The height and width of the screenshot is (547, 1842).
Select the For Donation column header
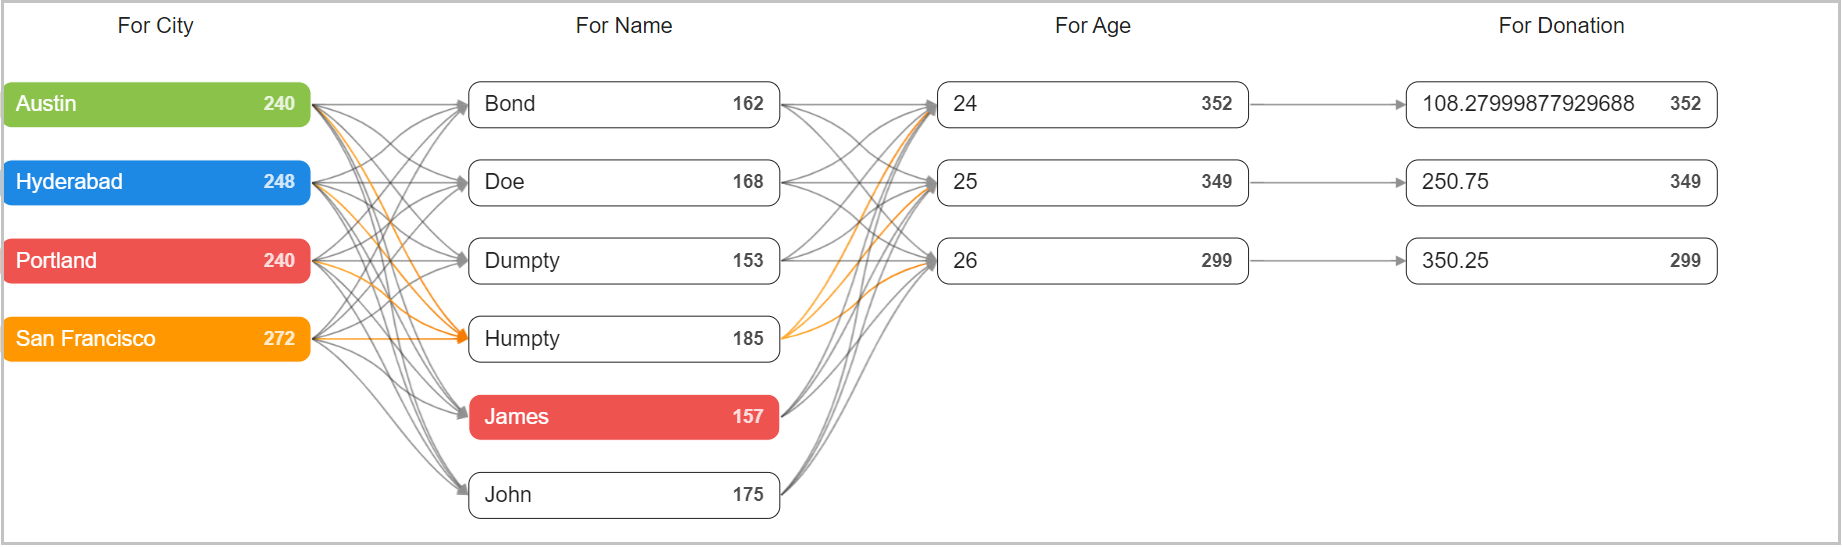1560,26
